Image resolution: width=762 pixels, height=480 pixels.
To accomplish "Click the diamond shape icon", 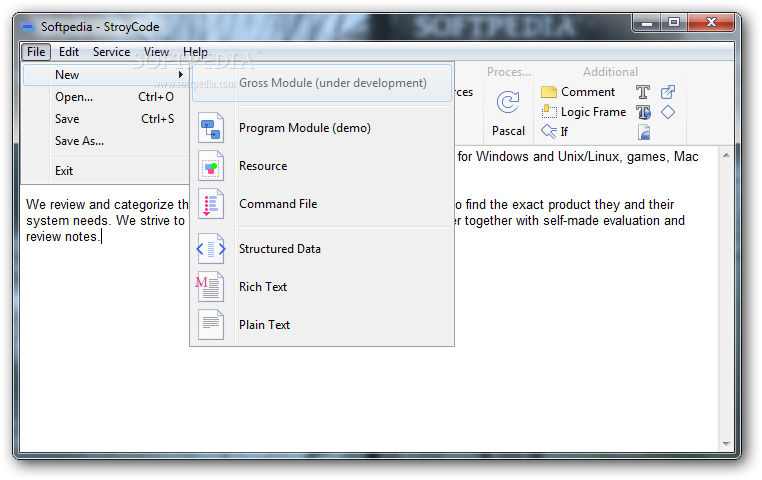I will tap(668, 112).
